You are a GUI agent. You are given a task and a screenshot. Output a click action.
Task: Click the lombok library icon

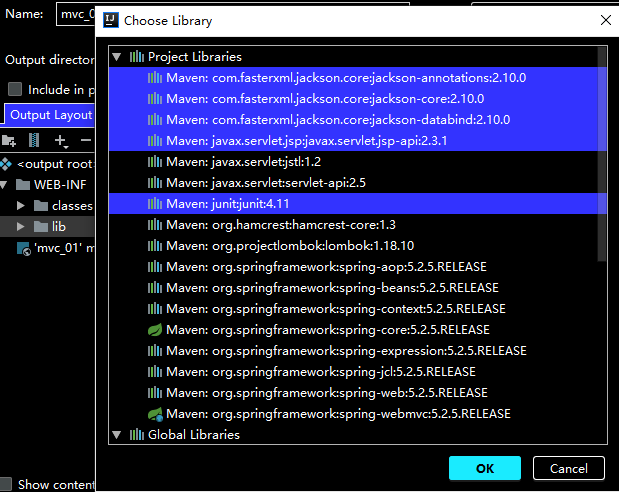(x=155, y=246)
